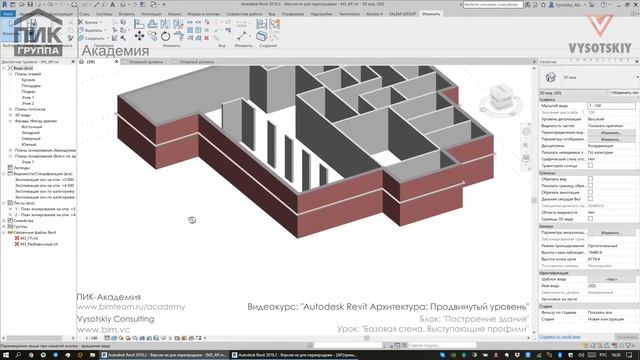The width and height of the screenshot is (640, 360).
Task: Open the View ribbon tab
Action: coord(272,14)
